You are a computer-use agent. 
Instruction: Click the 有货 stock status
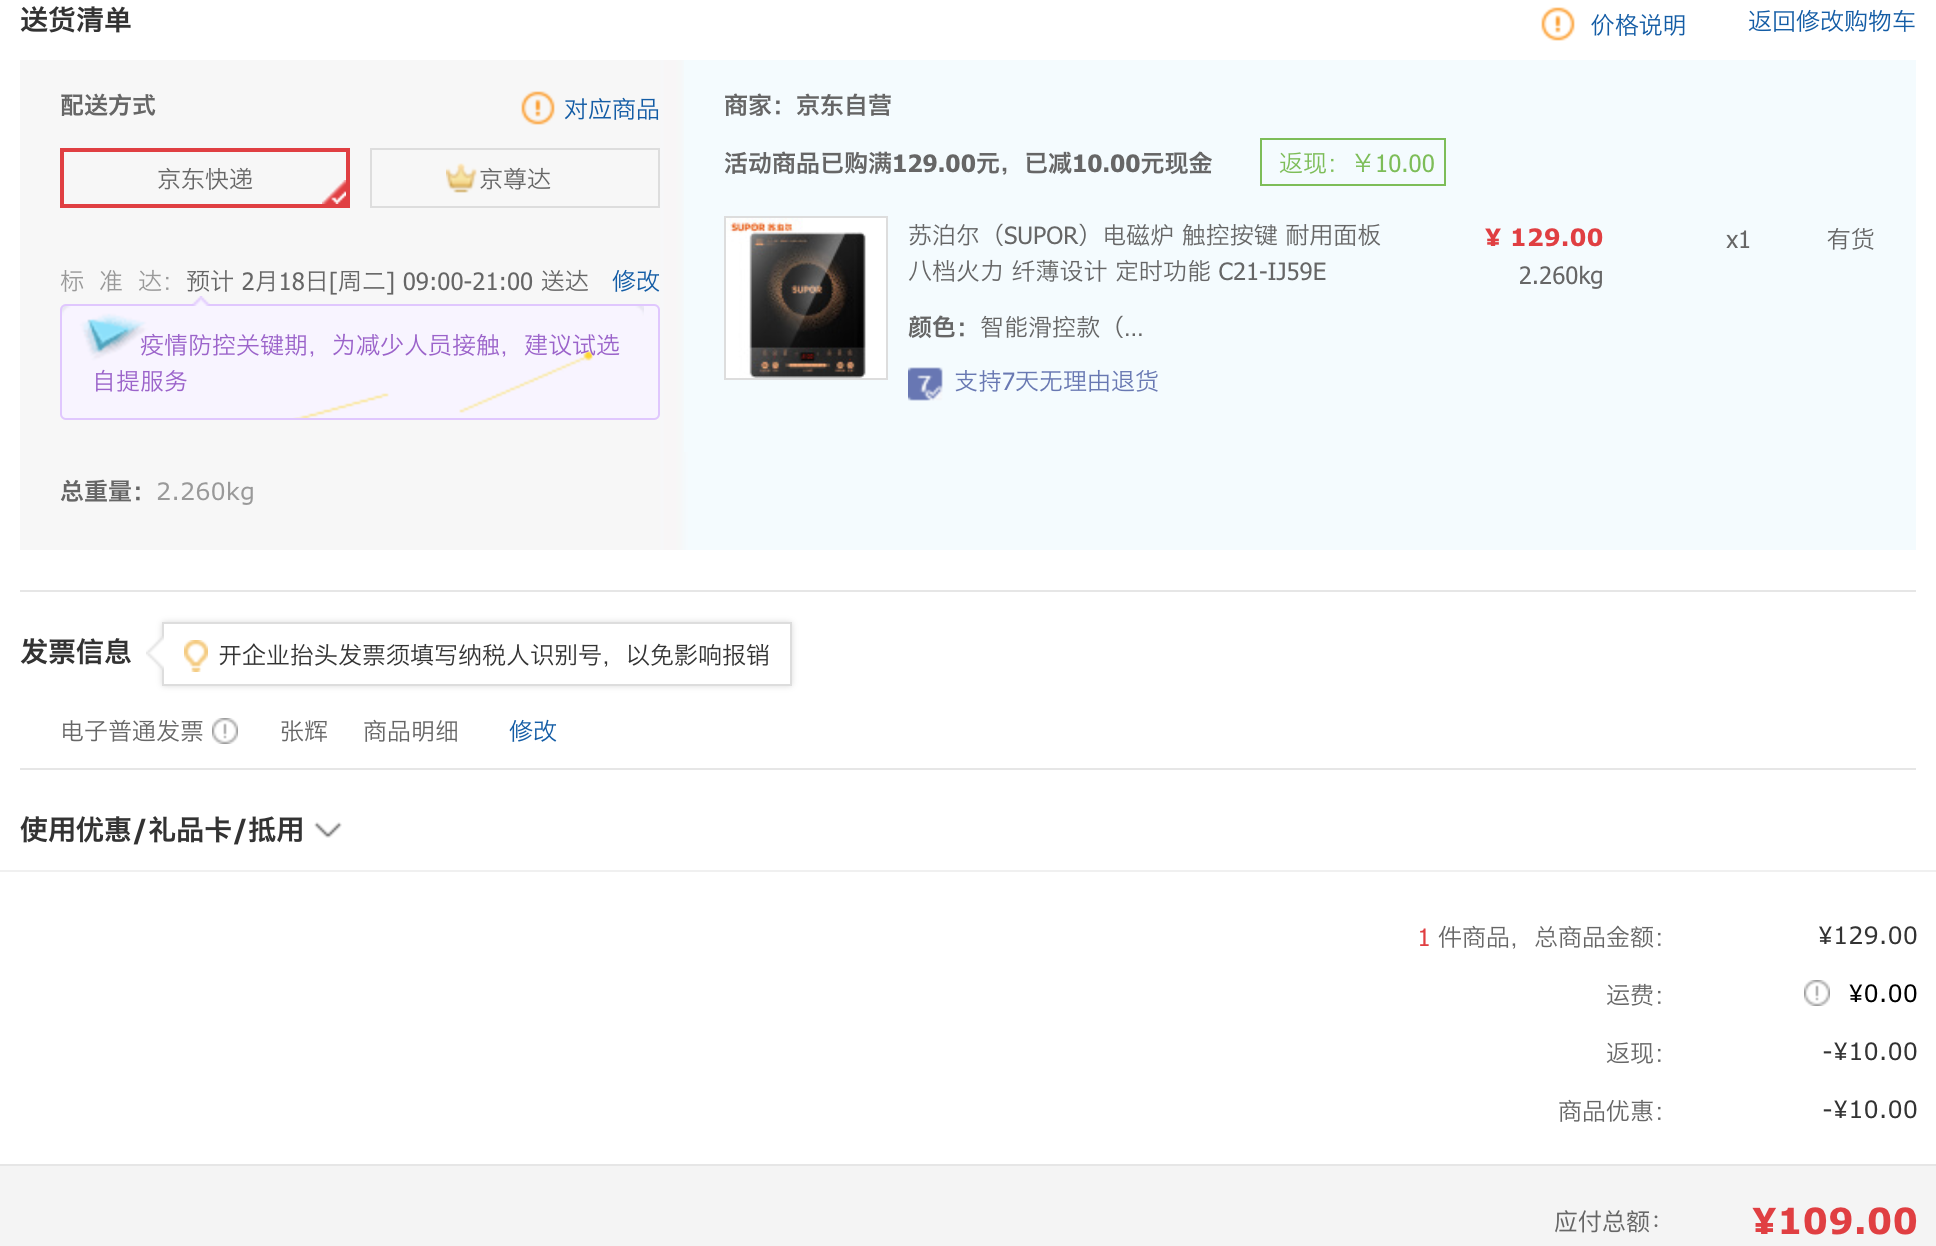(1850, 239)
